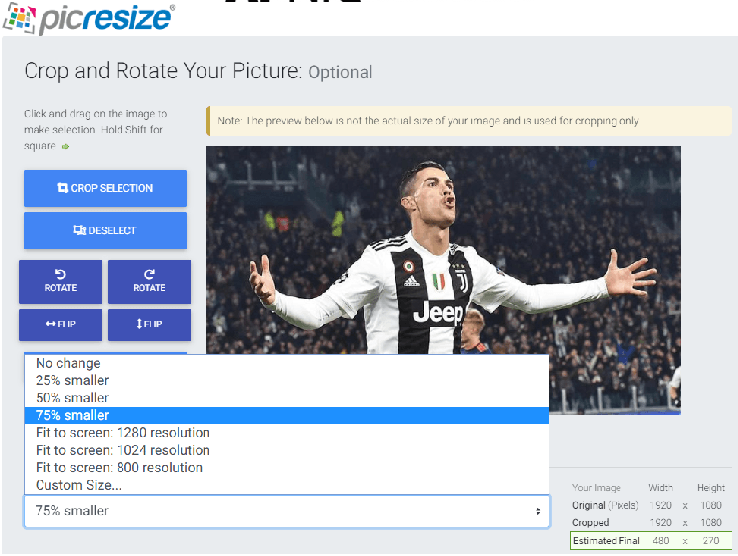Select 'No change' in the resize list
The width and height of the screenshot is (738, 556).
pos(287,363)
